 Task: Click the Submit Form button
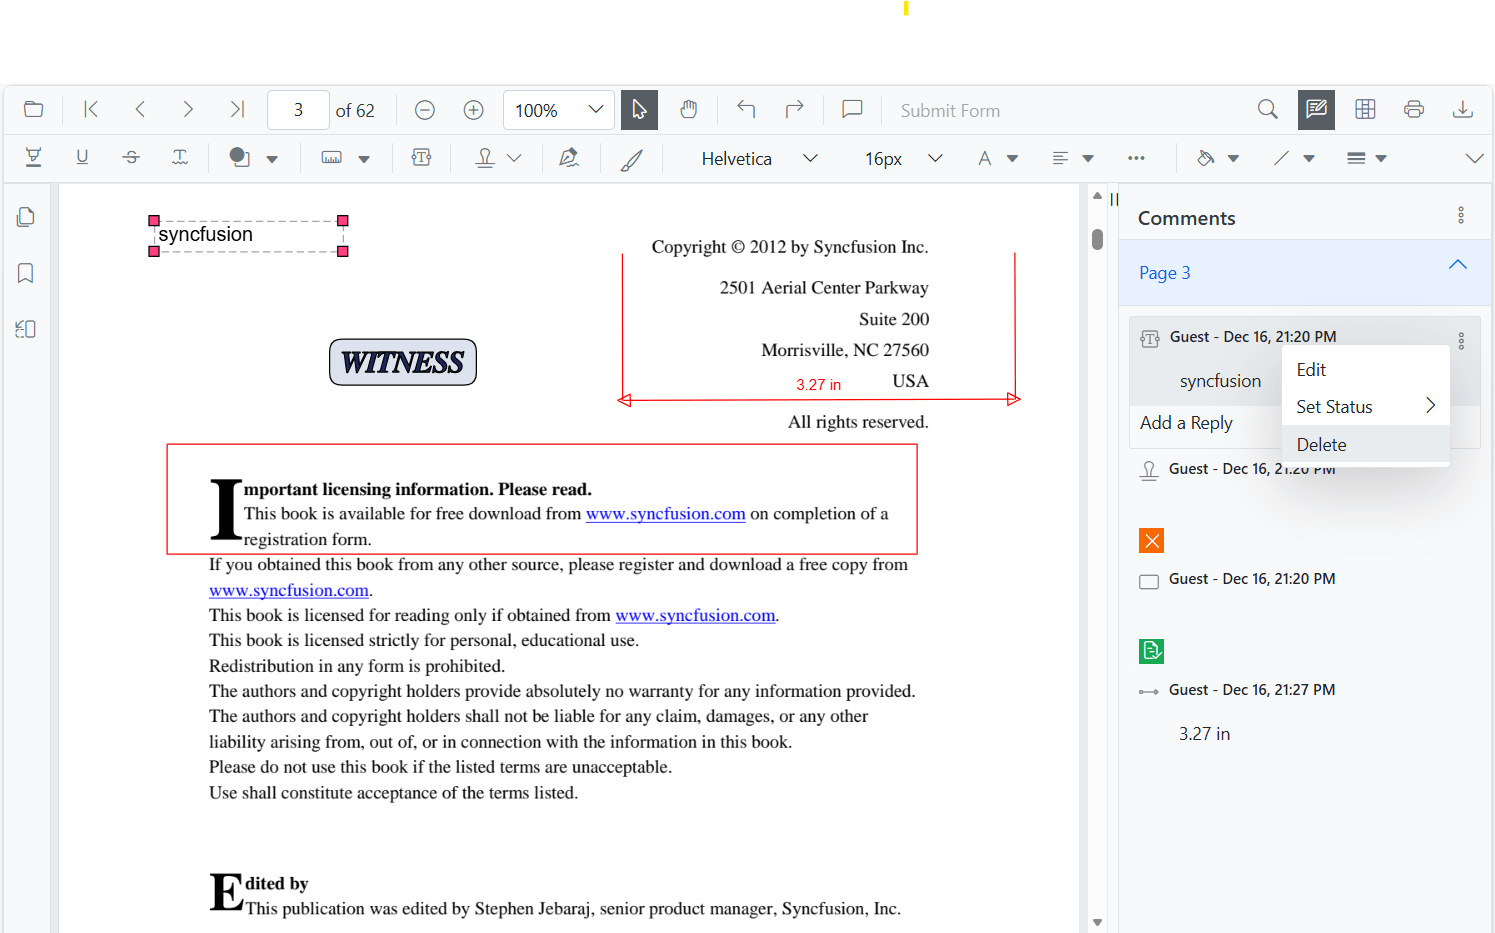pyautogui.click(x=950, y=110)
